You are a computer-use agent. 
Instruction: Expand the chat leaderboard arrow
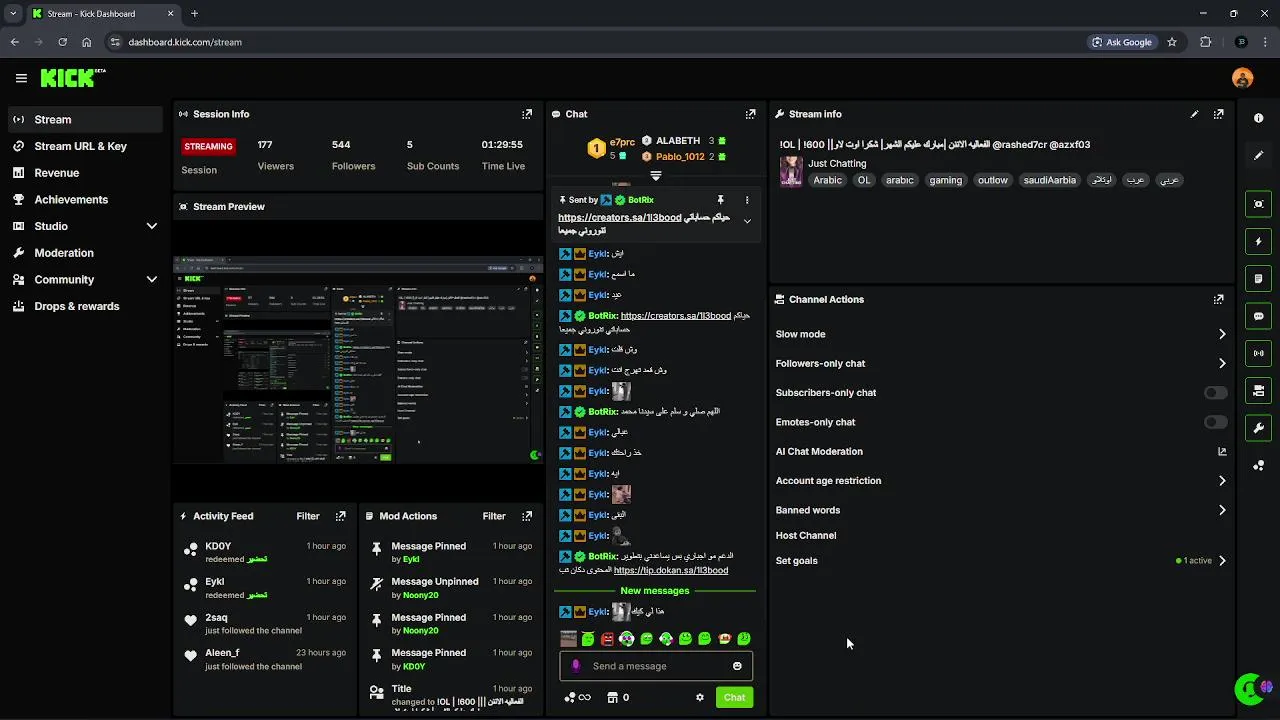point(656,176)
